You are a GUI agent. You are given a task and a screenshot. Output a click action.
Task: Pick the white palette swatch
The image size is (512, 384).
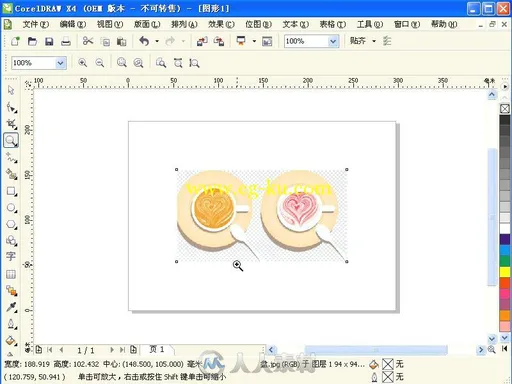point(505,228)
